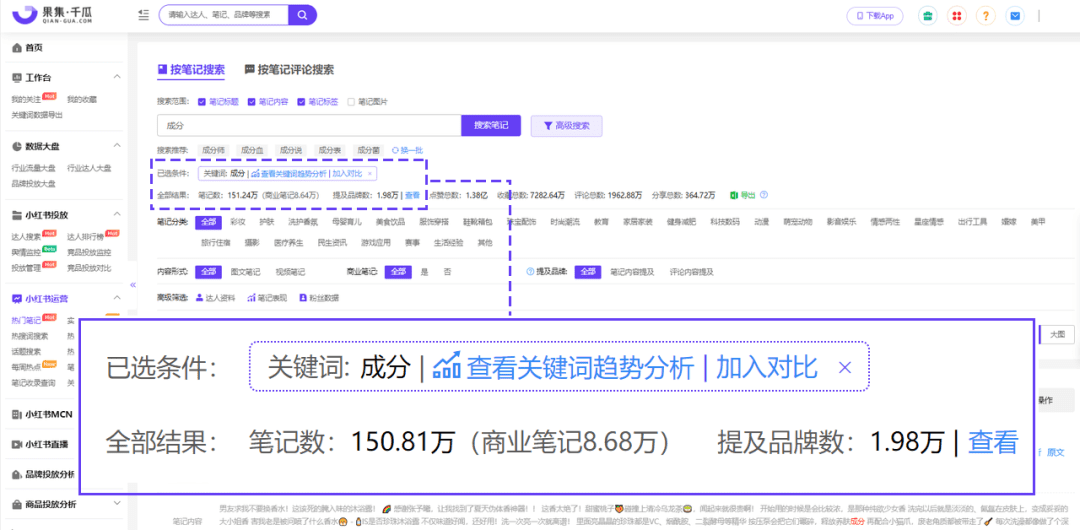Screen dimensions: 1080x530
Task: Click the 笔记表现 chart icon
Action: [x=252, y=298]
